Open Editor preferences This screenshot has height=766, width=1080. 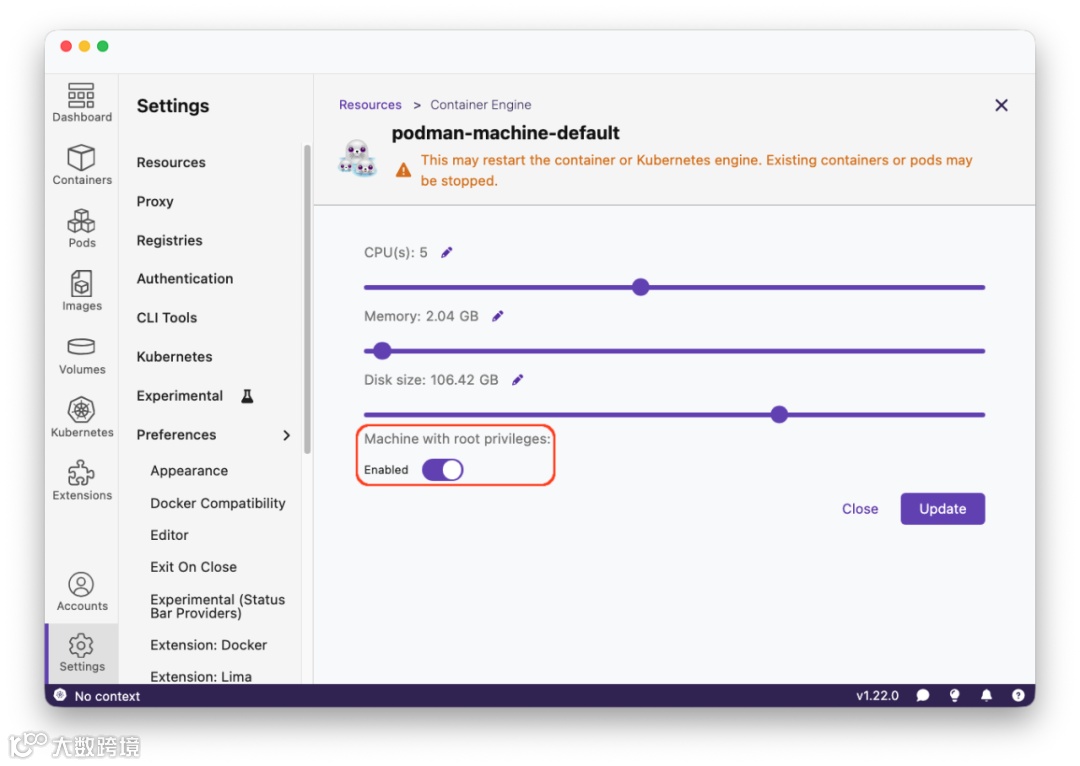pos(169,535)
